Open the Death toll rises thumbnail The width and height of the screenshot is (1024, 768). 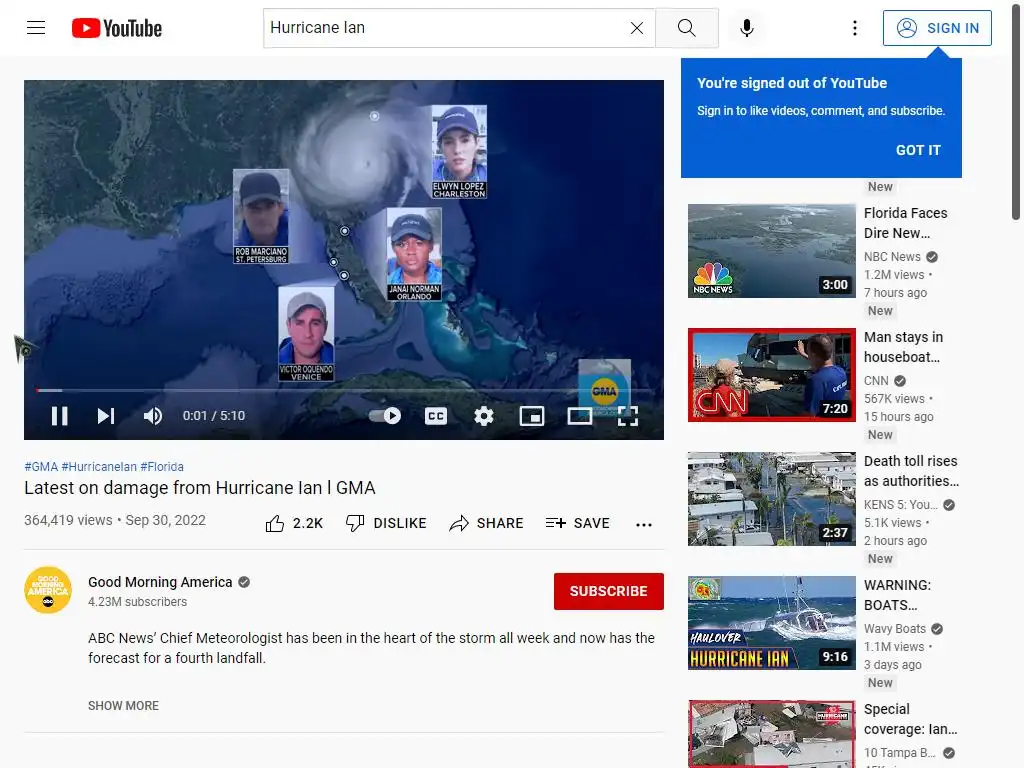(x=772, y=499)
